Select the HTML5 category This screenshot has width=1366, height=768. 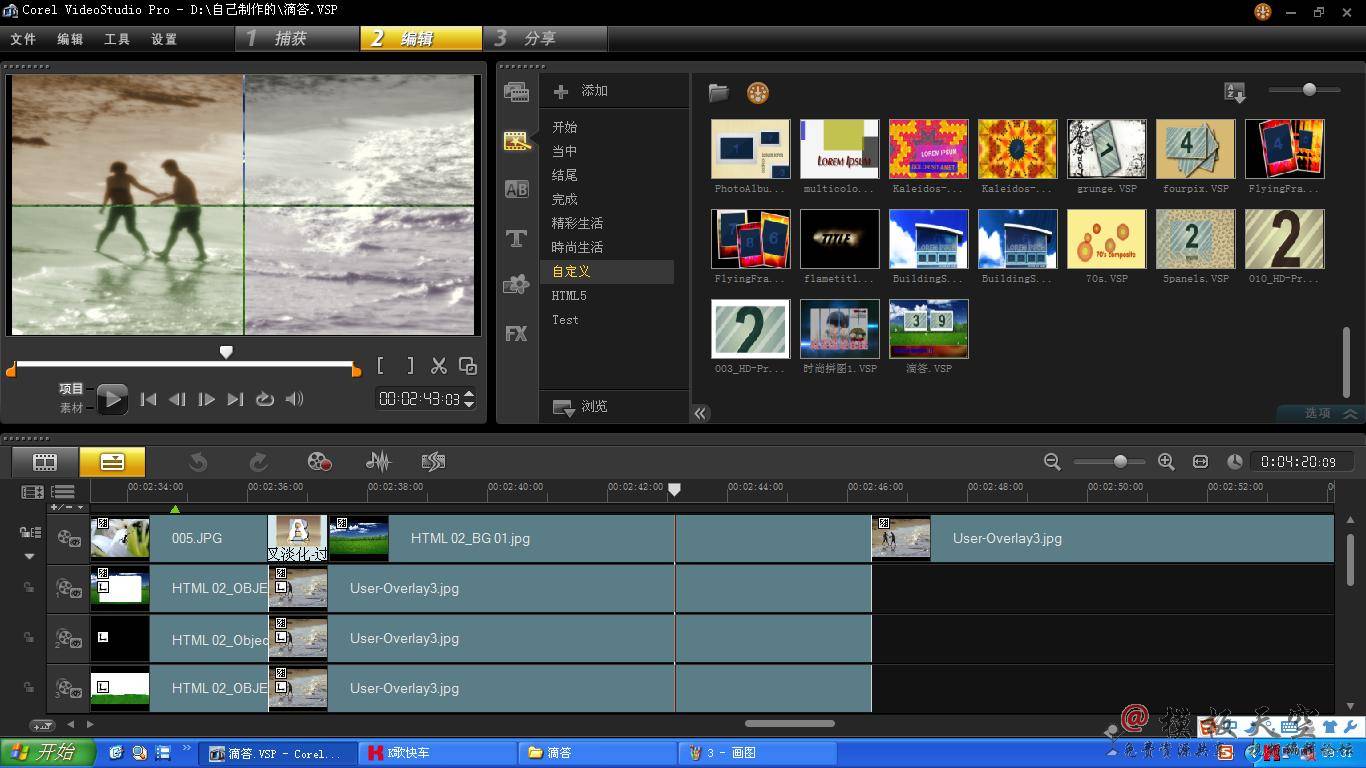(569, 296)
